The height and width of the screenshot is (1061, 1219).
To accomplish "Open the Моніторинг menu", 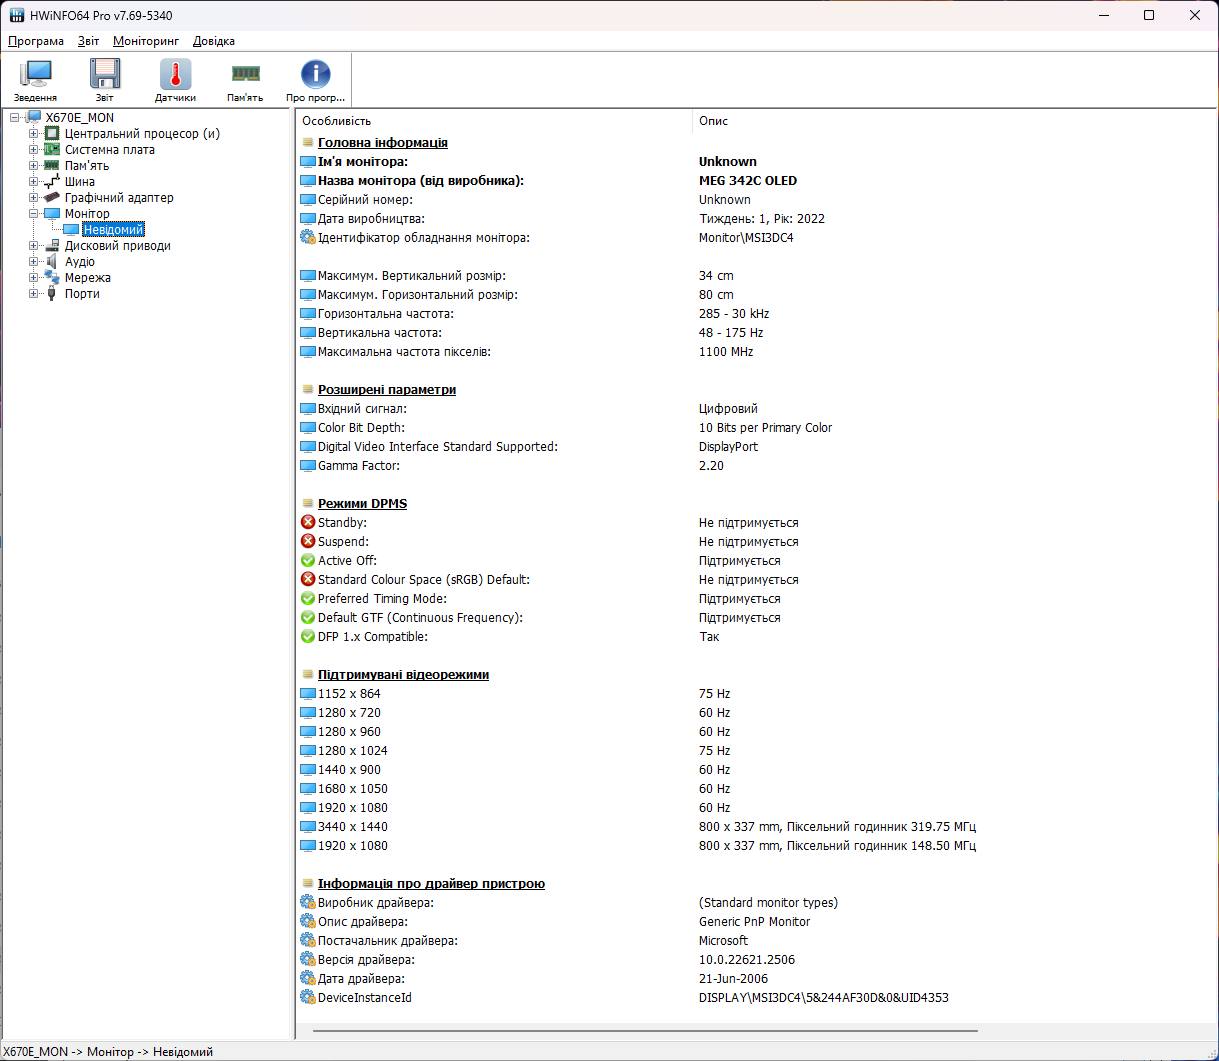I will coord(145,41).
